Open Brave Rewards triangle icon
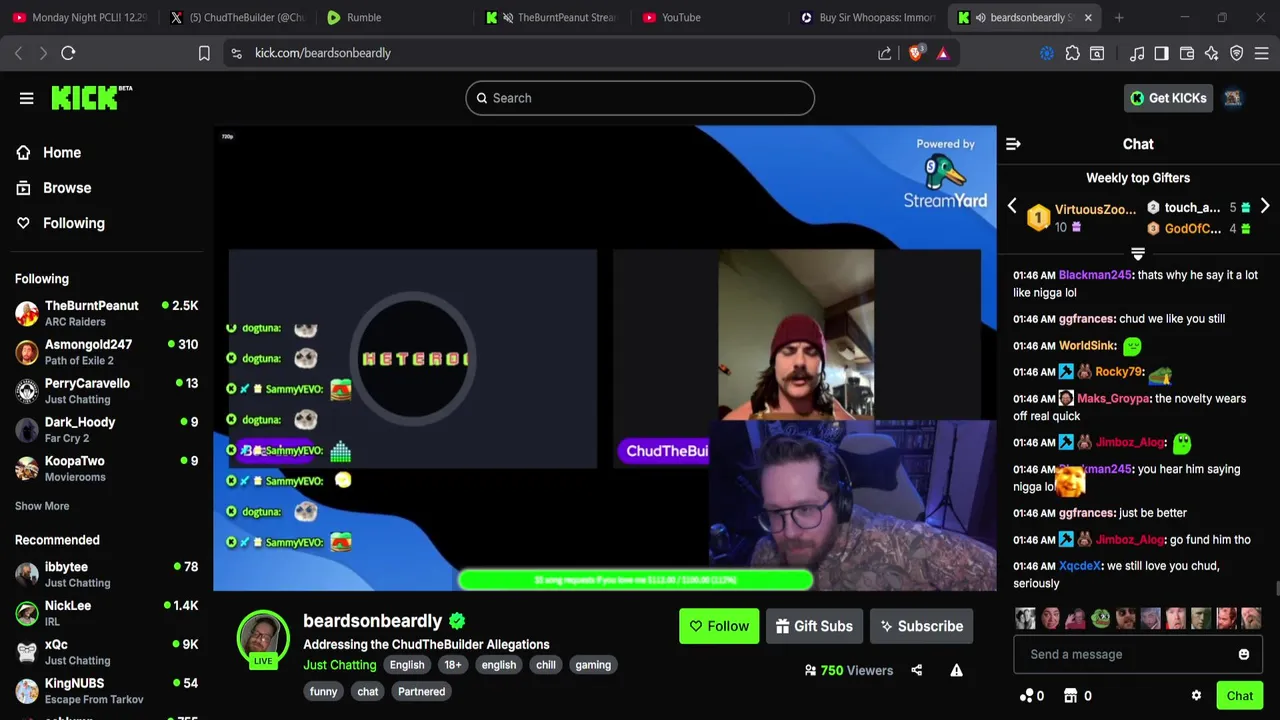1280x720 pixels. point(942,53)
